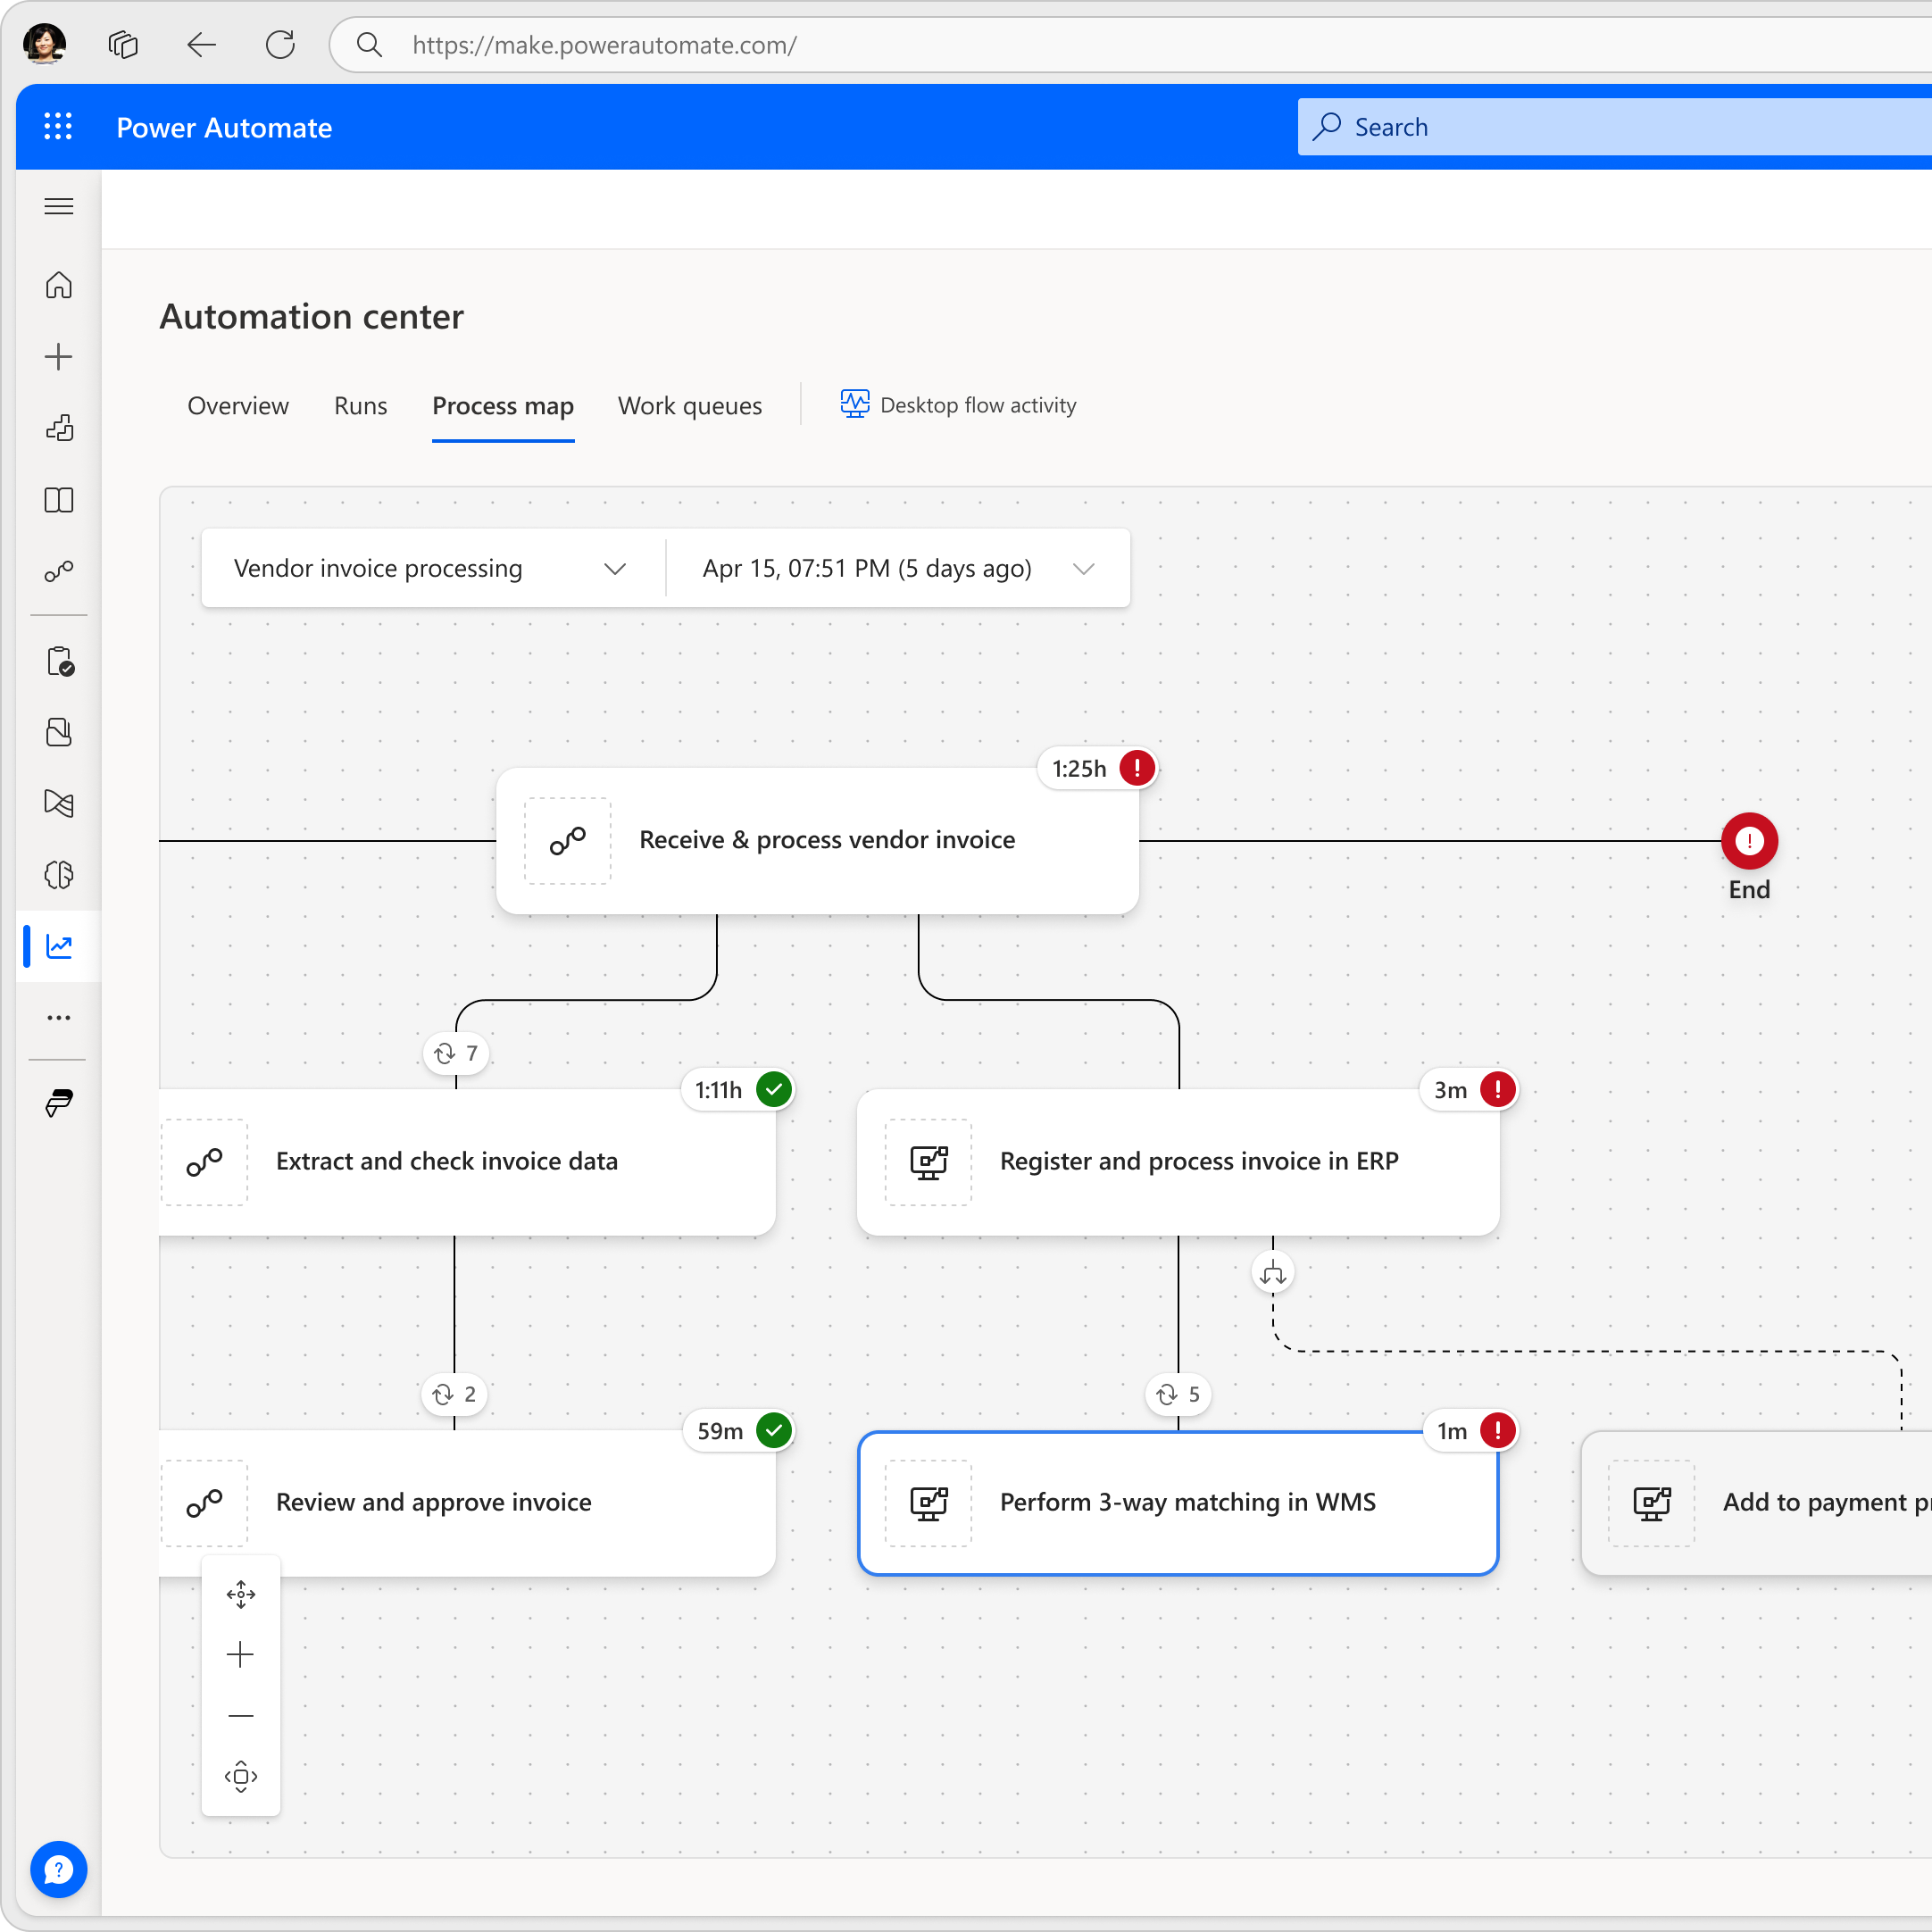Click the retry count 7 badge
Image resolution: width=1932 pixels, height=1932 pixels.
(456, 1053)
